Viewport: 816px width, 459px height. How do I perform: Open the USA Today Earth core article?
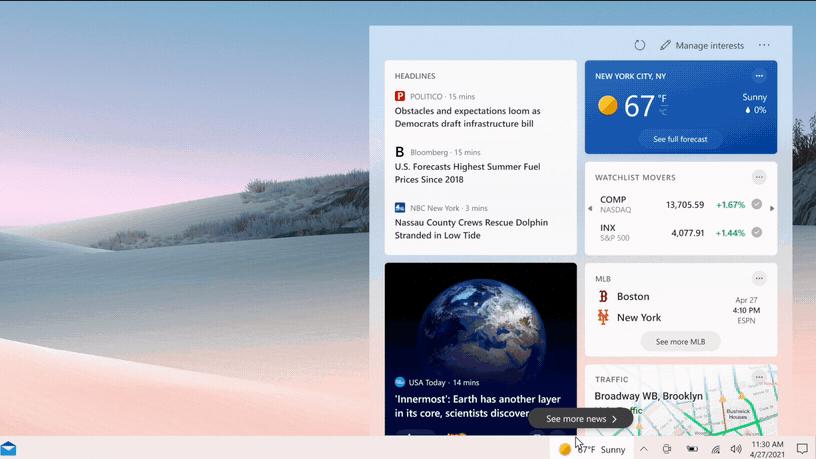477,406
